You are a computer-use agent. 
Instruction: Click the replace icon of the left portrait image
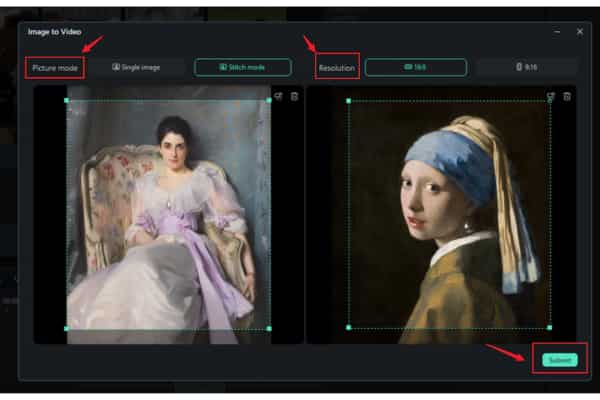tap(278, 96)
